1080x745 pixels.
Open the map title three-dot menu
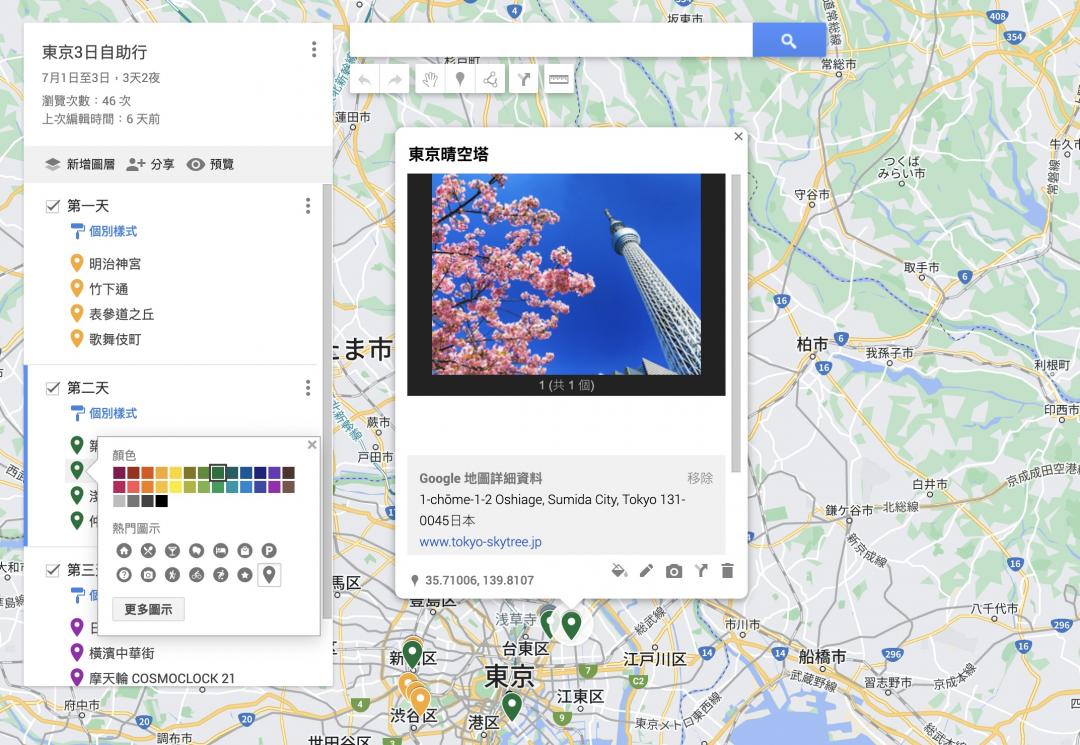pos(314,50)
